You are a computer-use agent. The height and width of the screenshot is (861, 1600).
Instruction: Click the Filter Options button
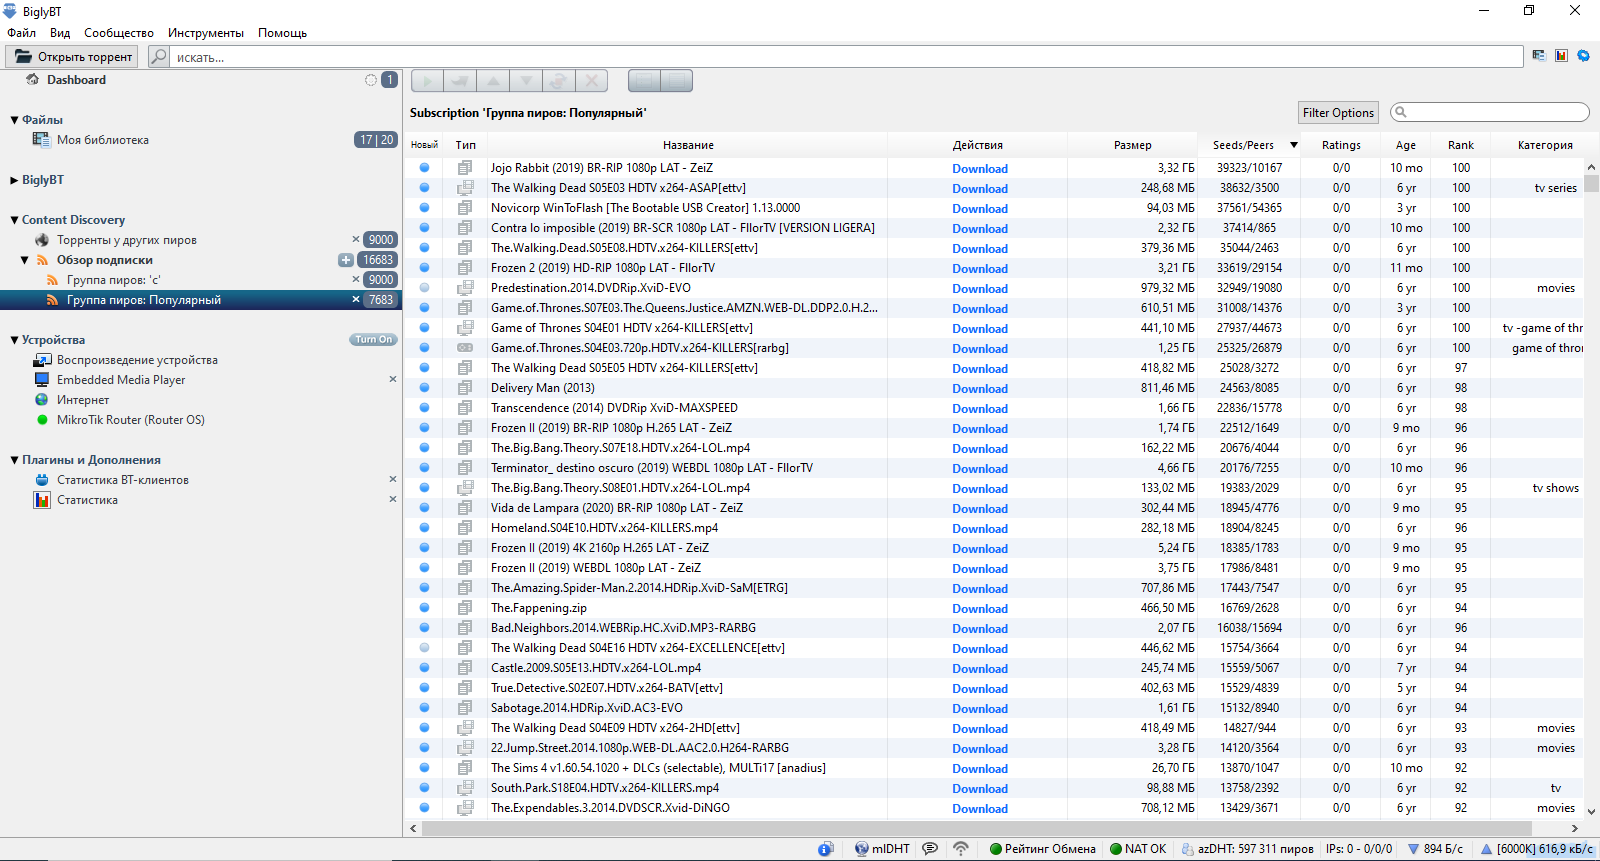[1338, 113]
